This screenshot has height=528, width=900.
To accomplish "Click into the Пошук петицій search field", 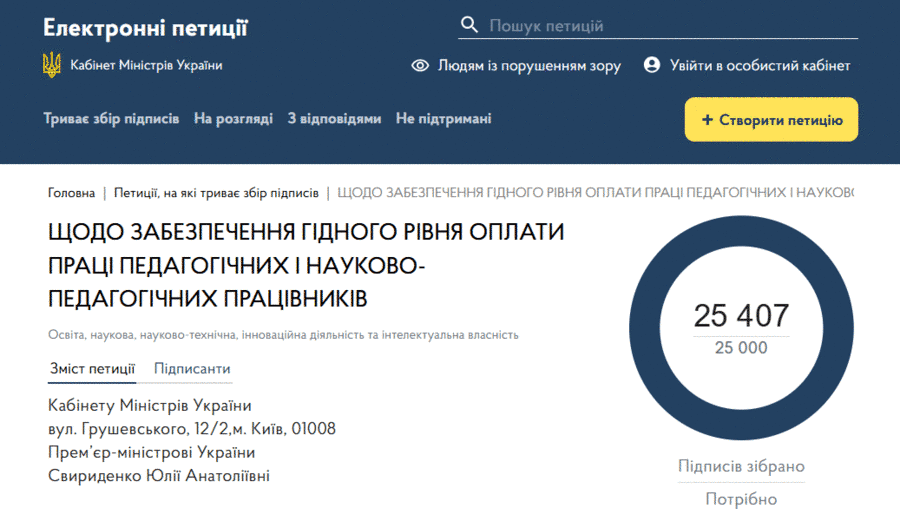I will click(670, 26).
